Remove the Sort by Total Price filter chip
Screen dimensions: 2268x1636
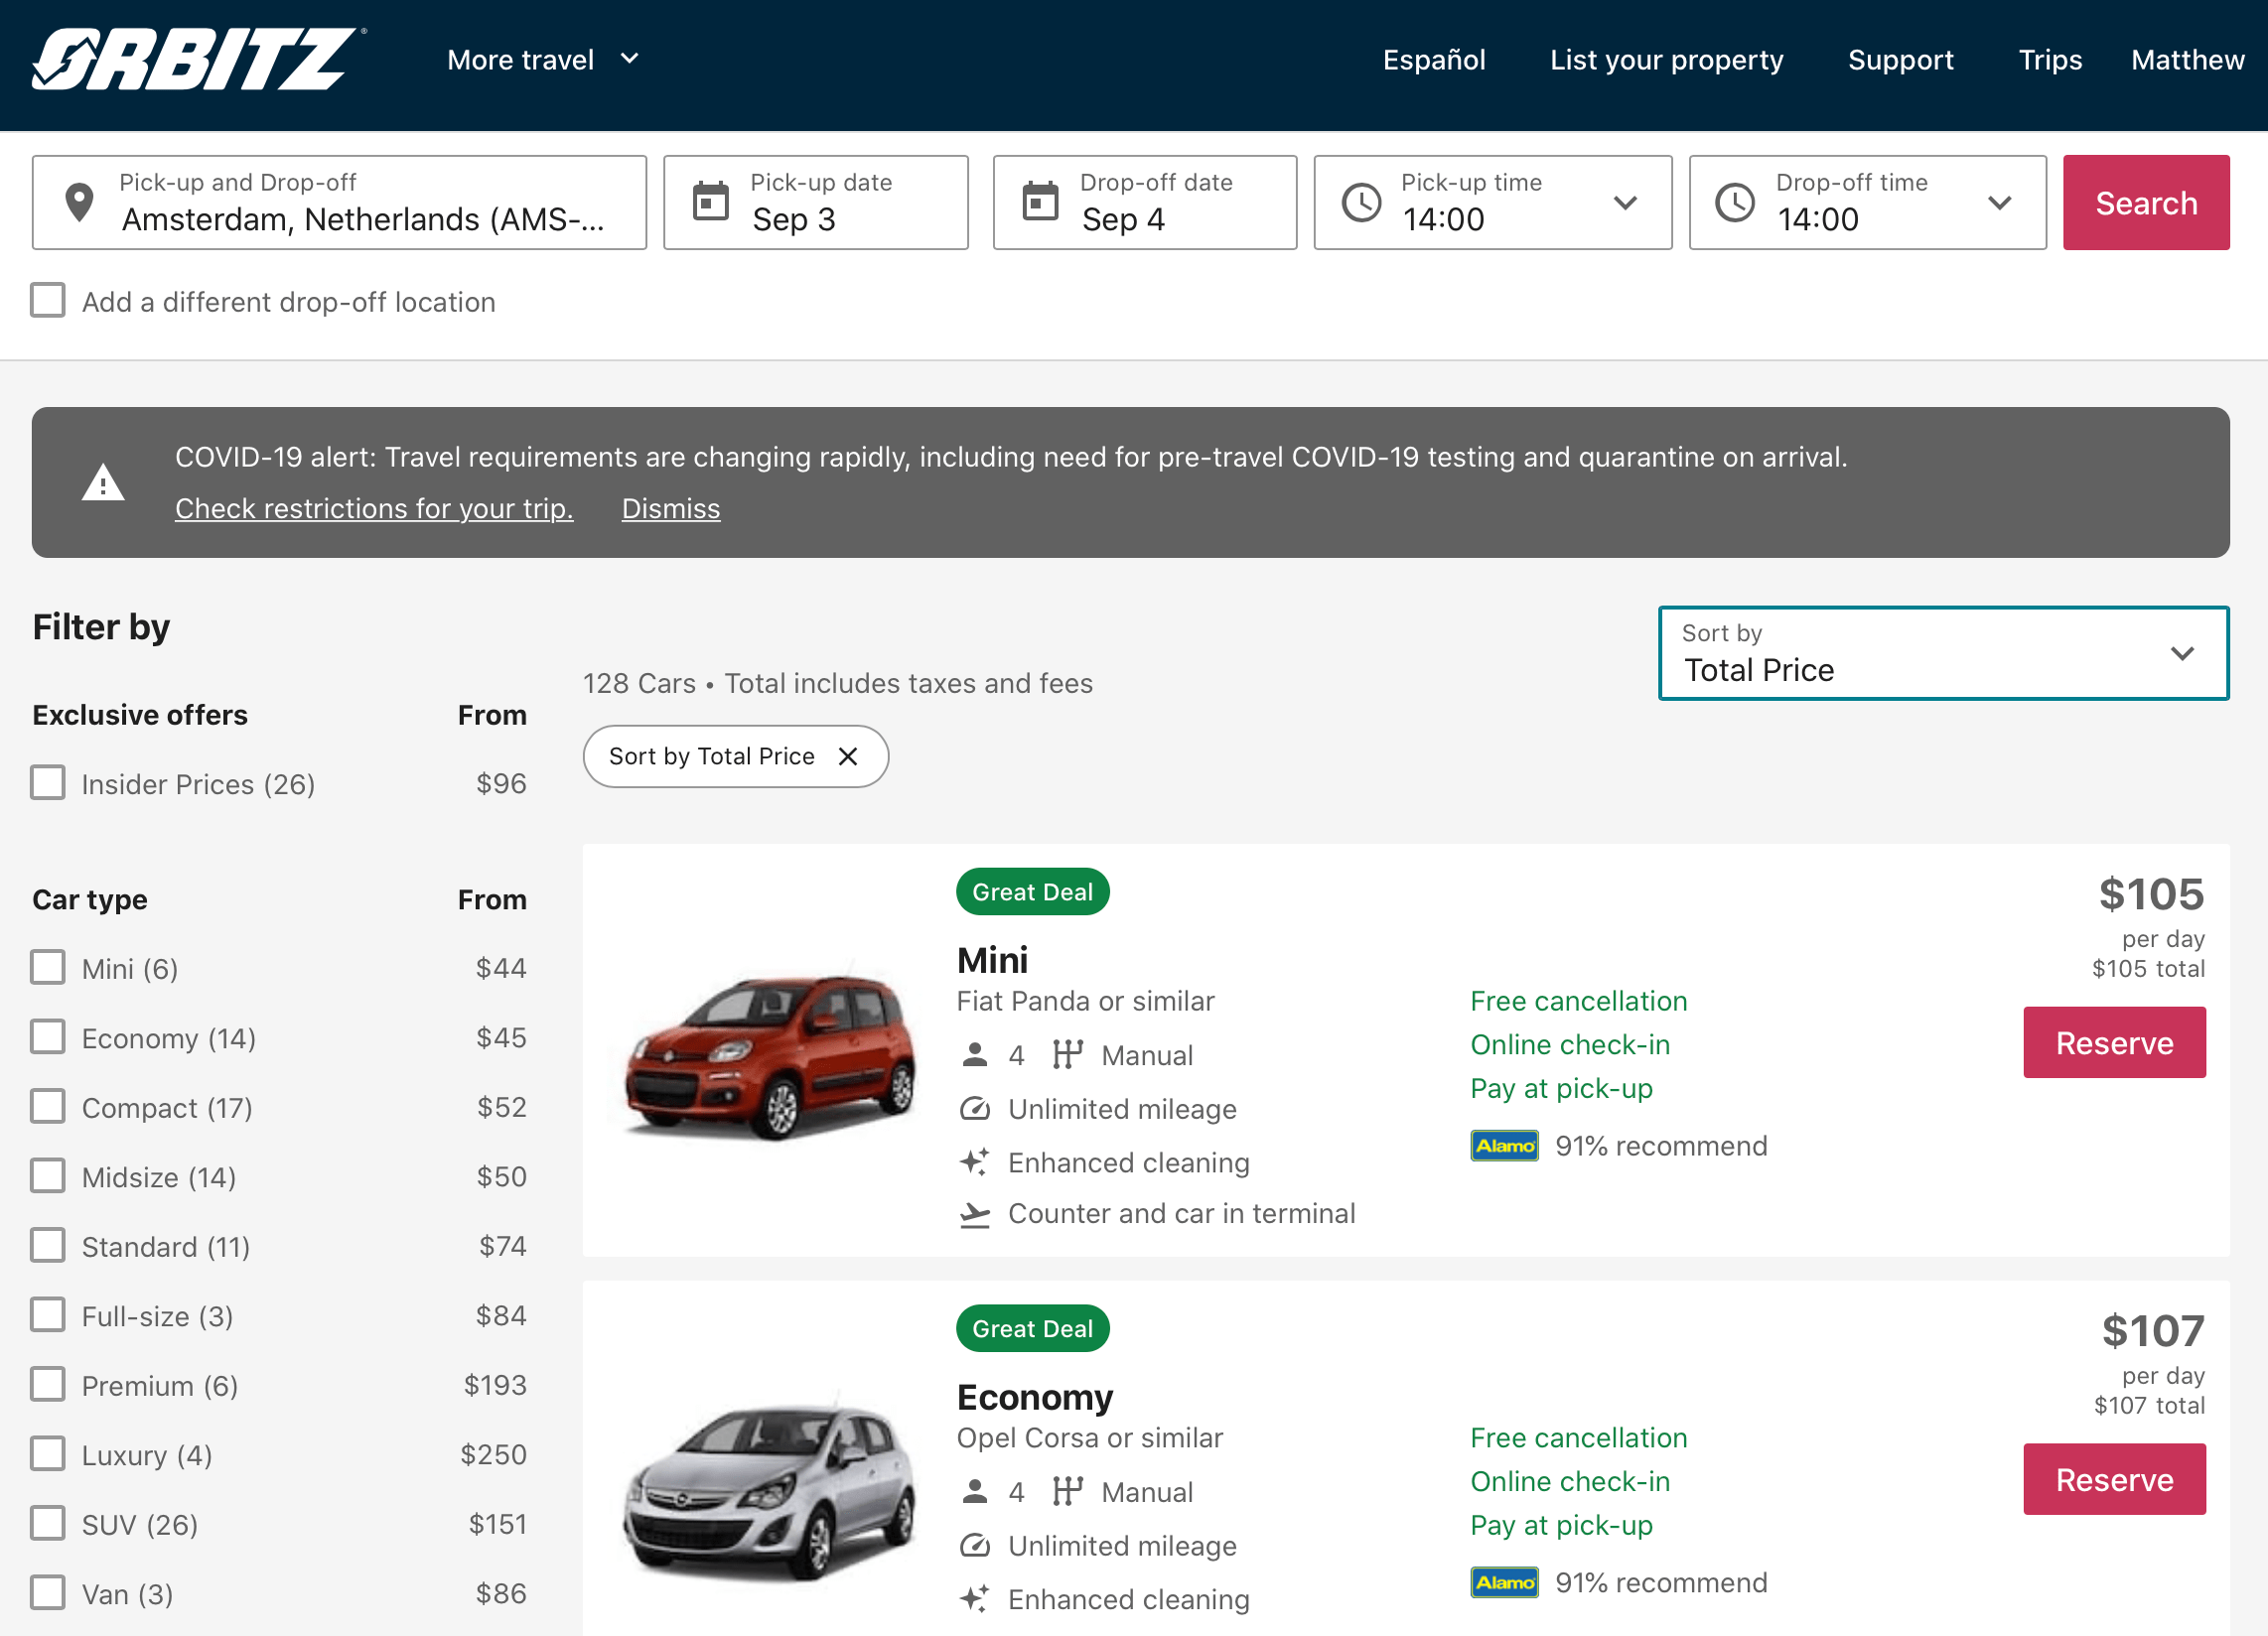[847, 756]
